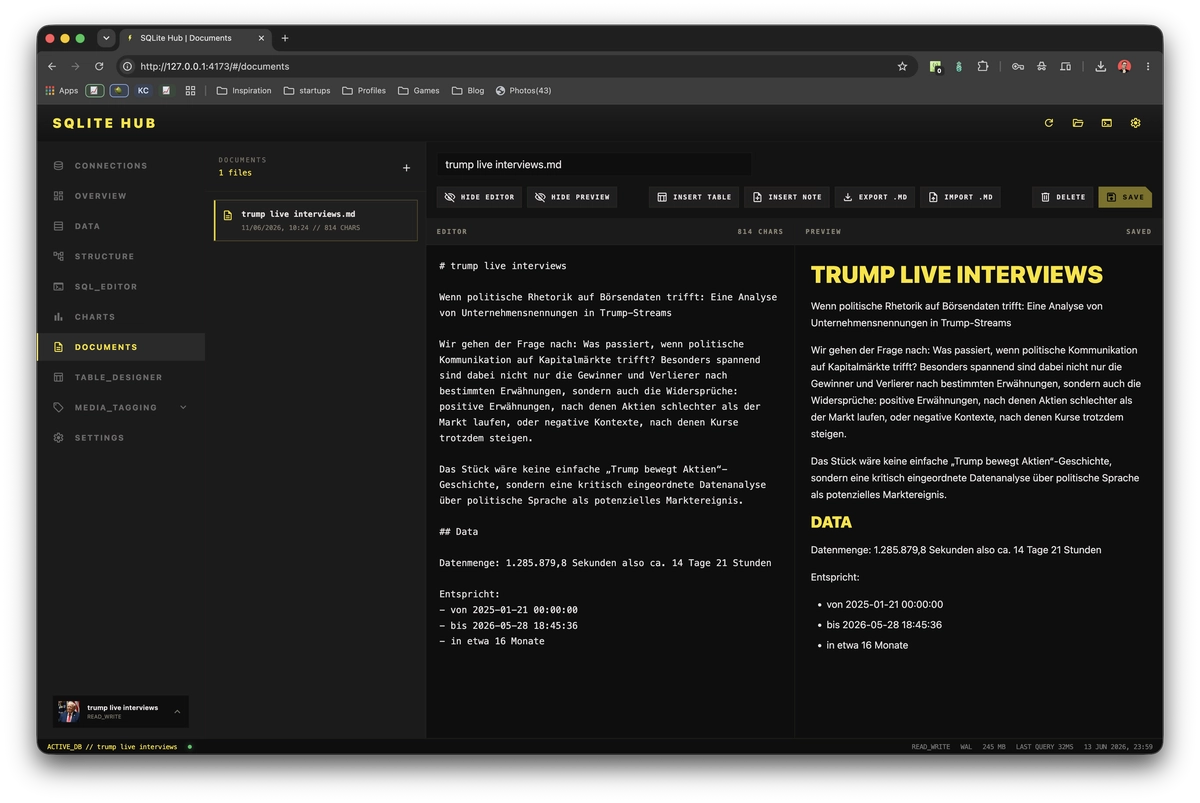This screenshot has width=1200, height=803.
Task: Click the WAL status bar entry
Action: (966, 747)
